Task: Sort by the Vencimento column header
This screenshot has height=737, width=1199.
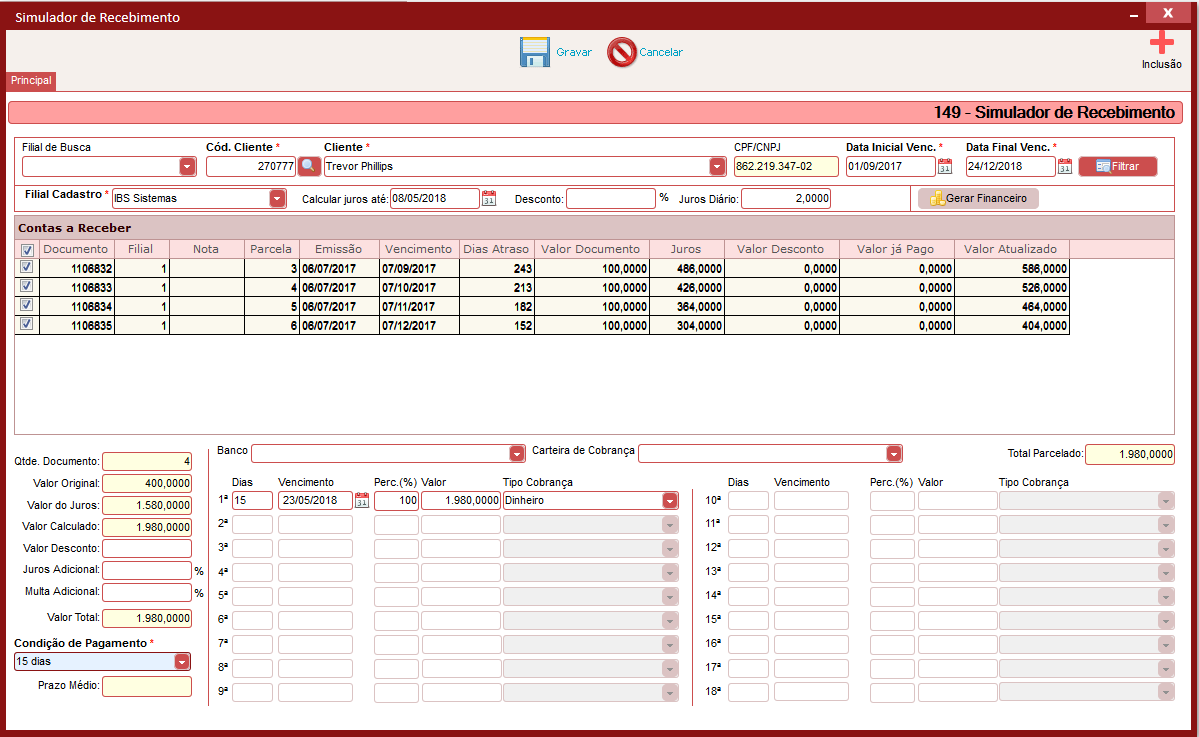Action: pyautogui.click(x=418, y=249)
